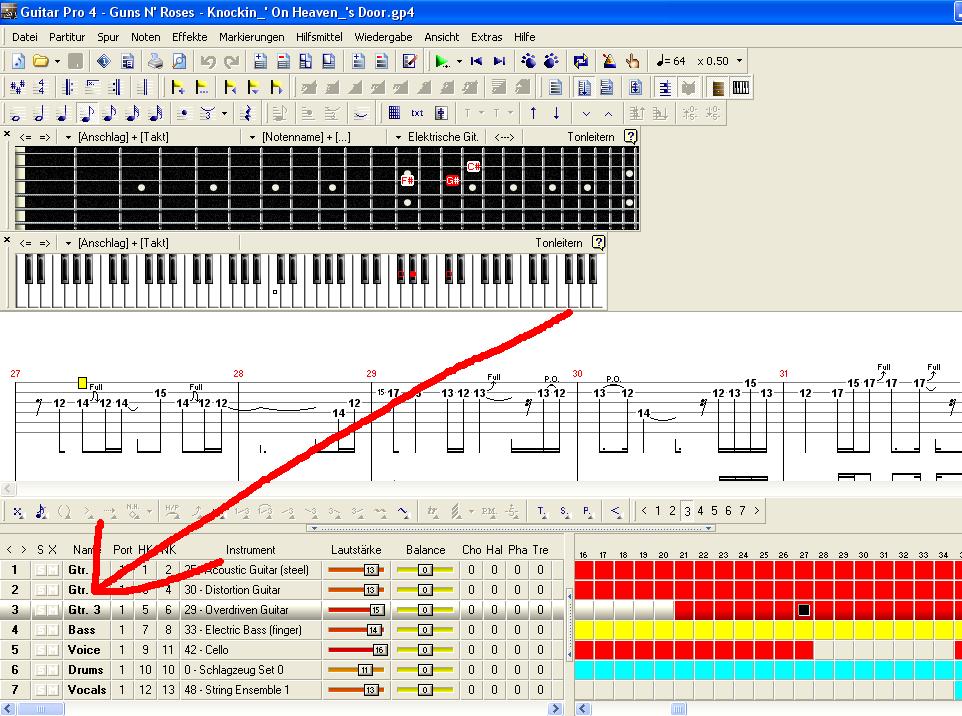The height and width of the screenshot is (716, 962).
Task: Mute the Voice track
Action: click(x=53, y=650)
